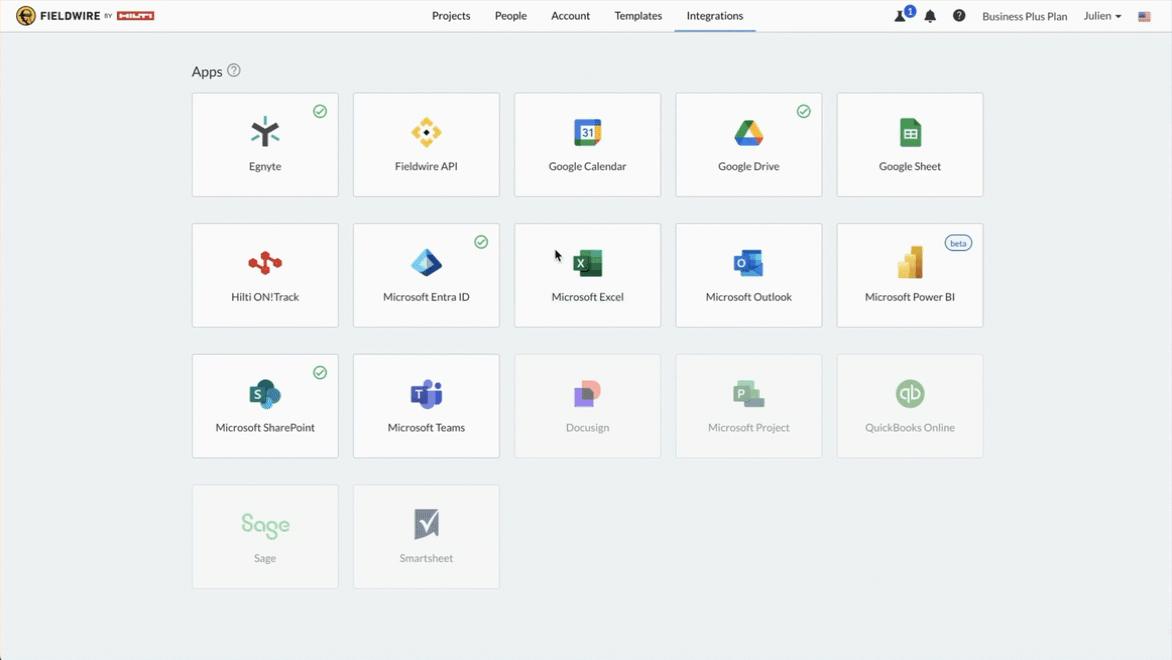Expand the Julien user menu
1172x660 pixels.
(x=1102, y=16)
